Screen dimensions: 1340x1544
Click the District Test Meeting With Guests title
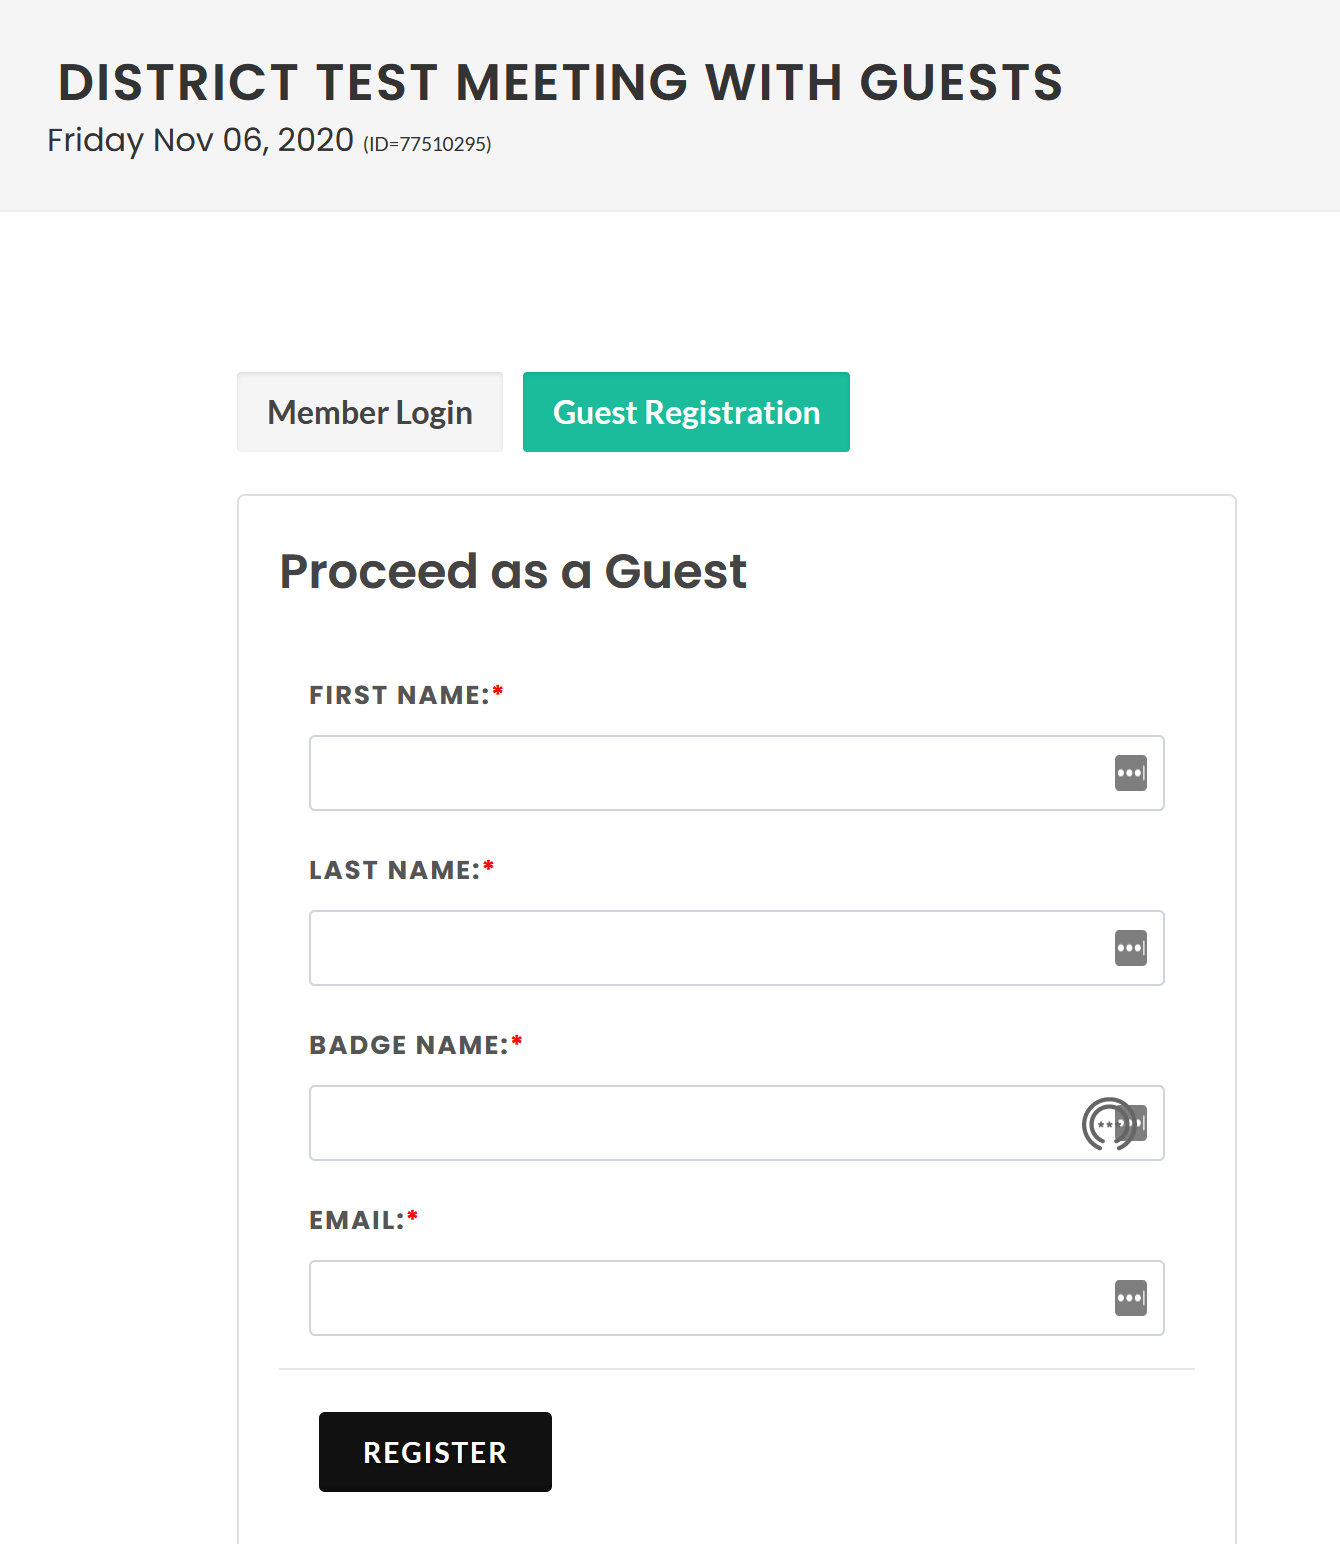pos(560,82)
